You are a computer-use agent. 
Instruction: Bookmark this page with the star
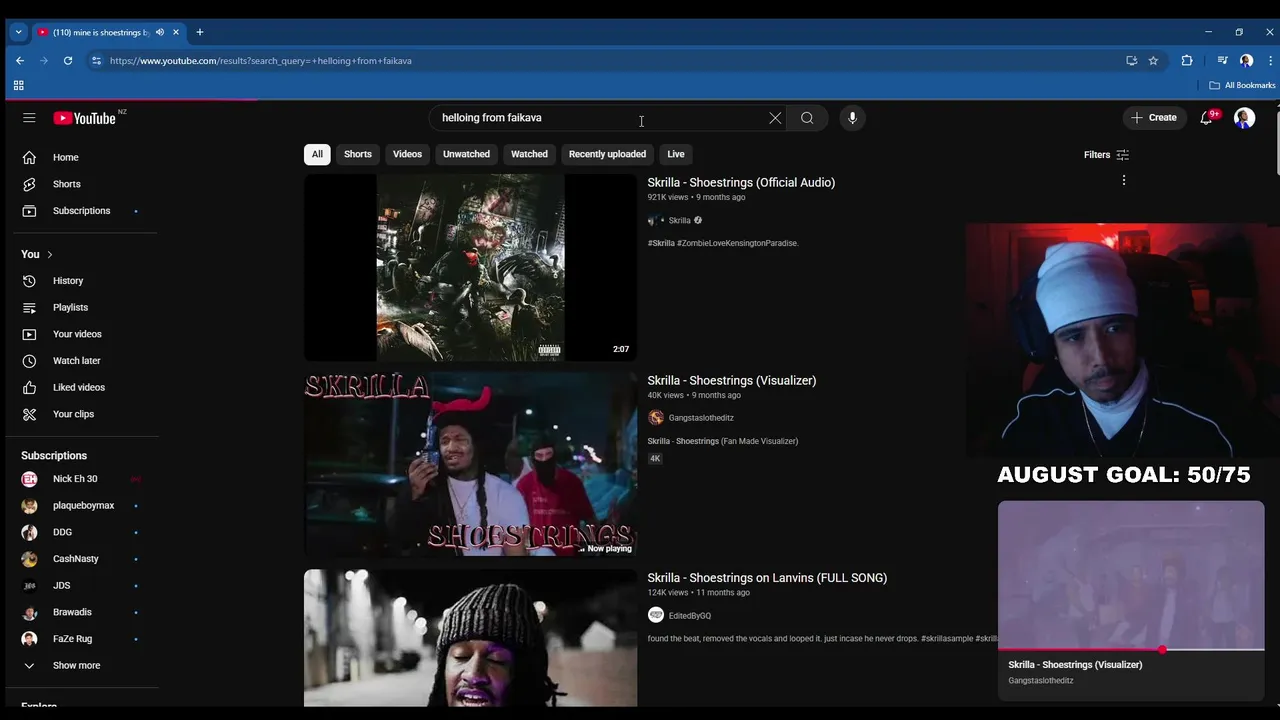click(x=1153, y=60)
